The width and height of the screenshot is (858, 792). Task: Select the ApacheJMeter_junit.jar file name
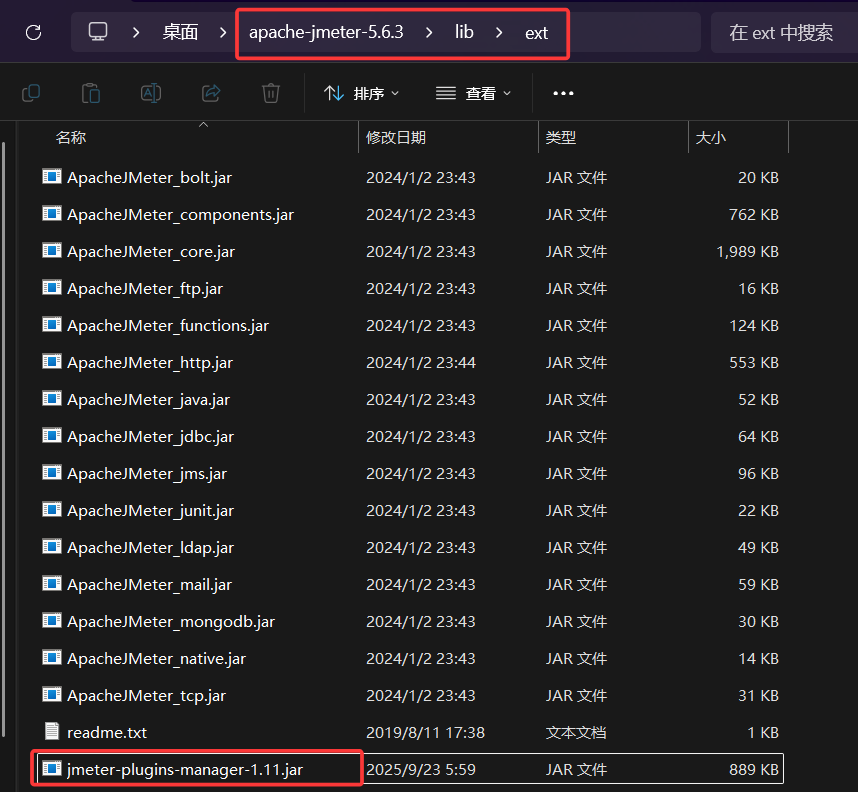tap(150, 511)
